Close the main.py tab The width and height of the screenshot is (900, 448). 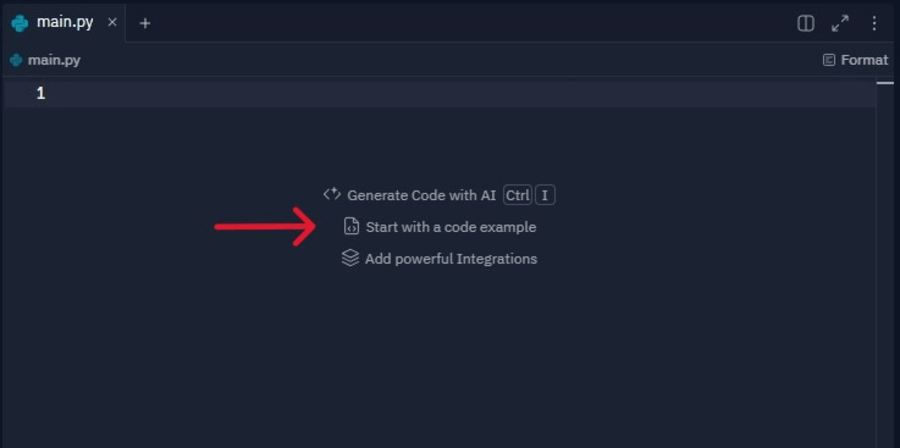point(112,23)
